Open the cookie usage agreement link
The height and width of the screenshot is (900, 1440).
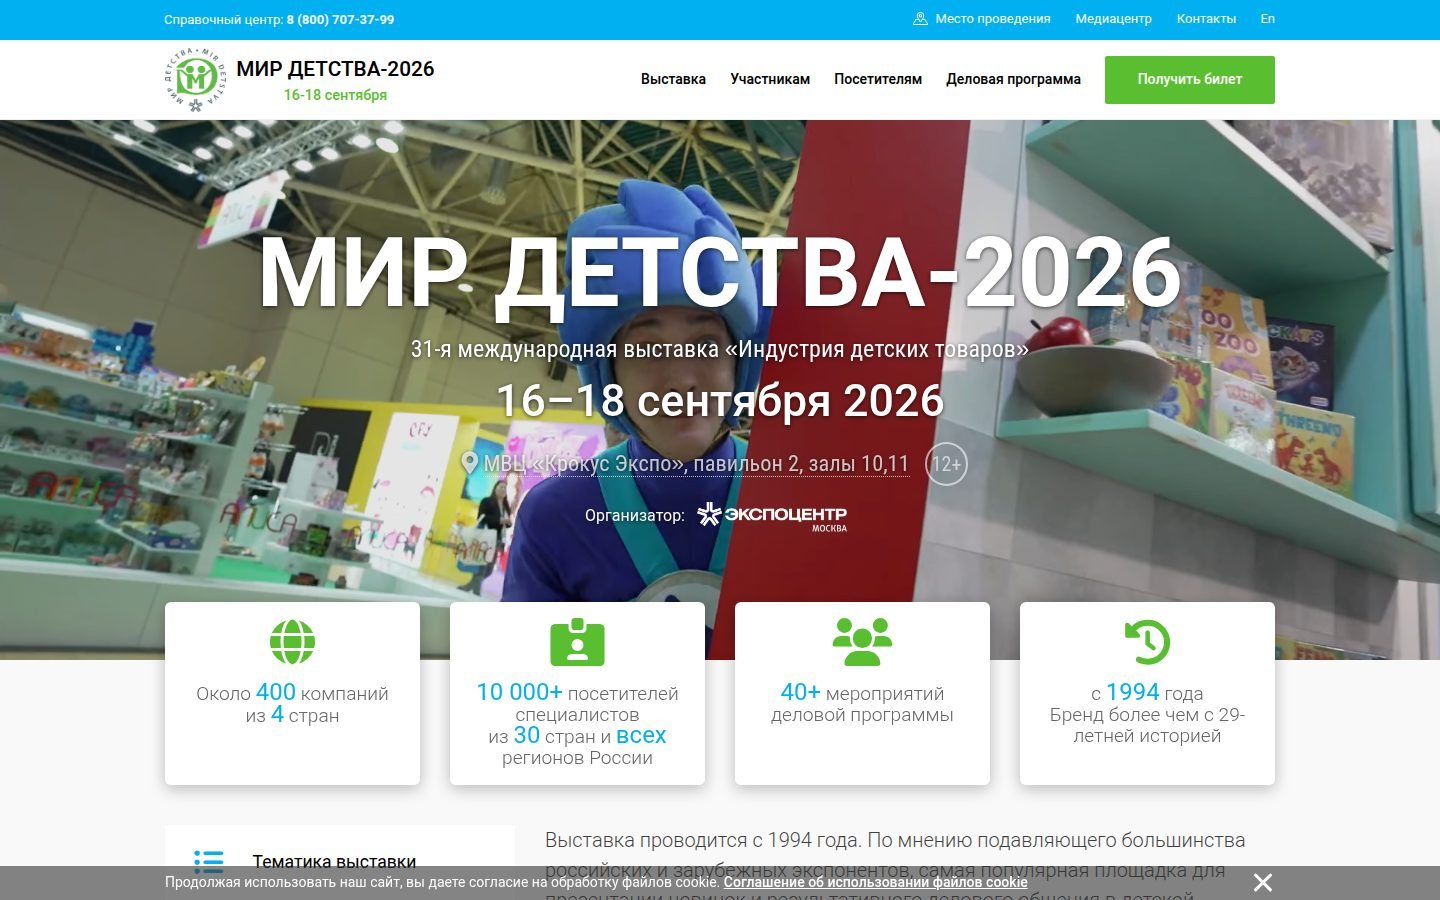(875, 882)
